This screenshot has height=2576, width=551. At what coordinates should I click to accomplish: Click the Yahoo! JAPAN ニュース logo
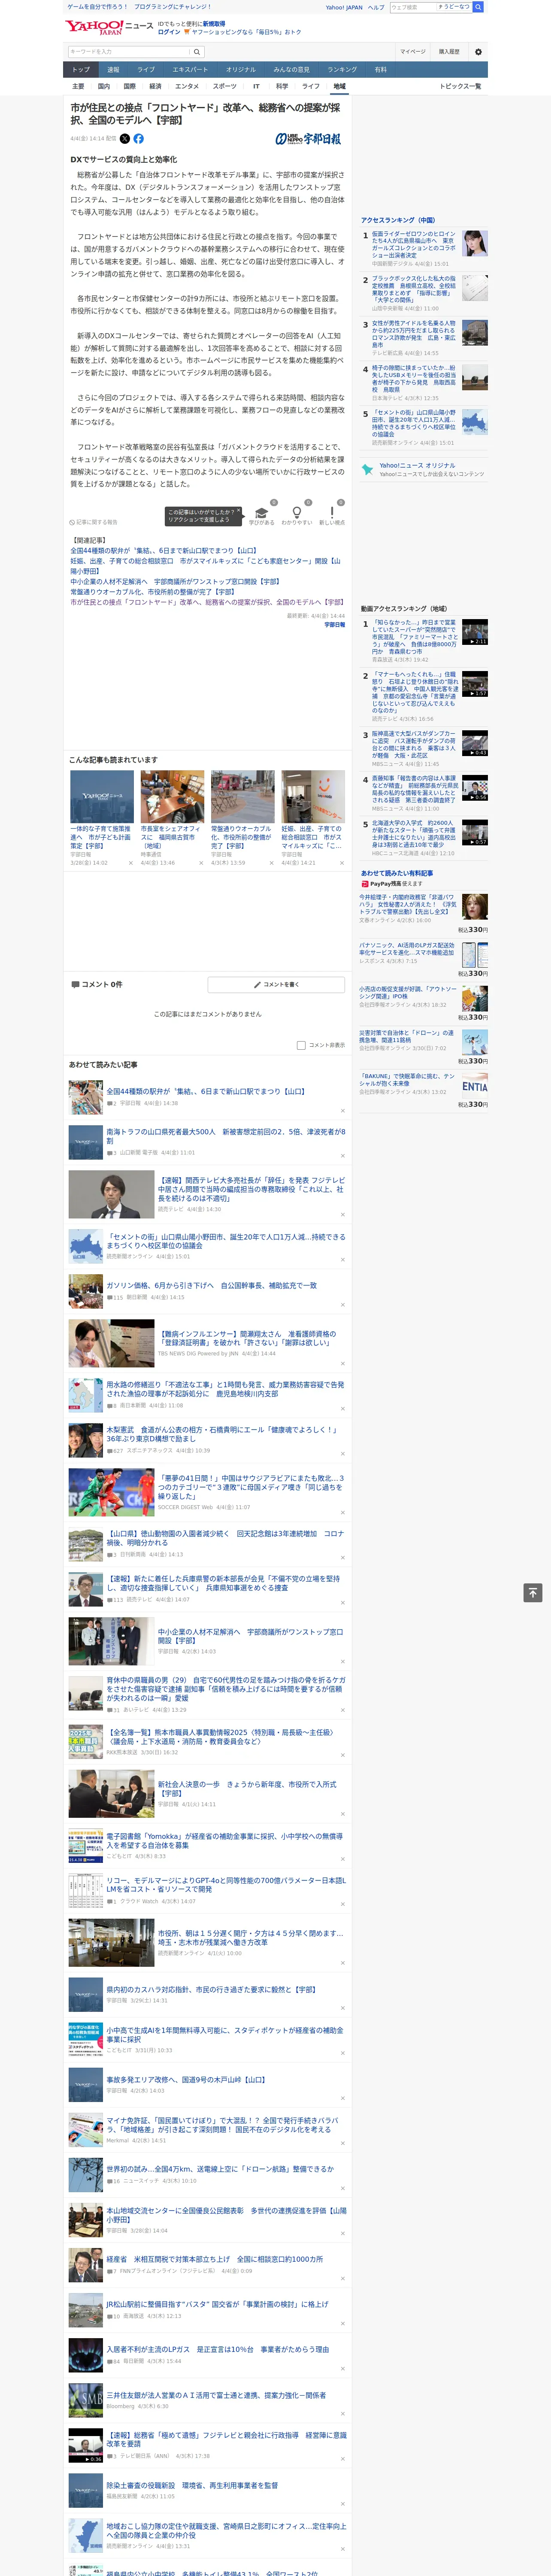point(109,27)
